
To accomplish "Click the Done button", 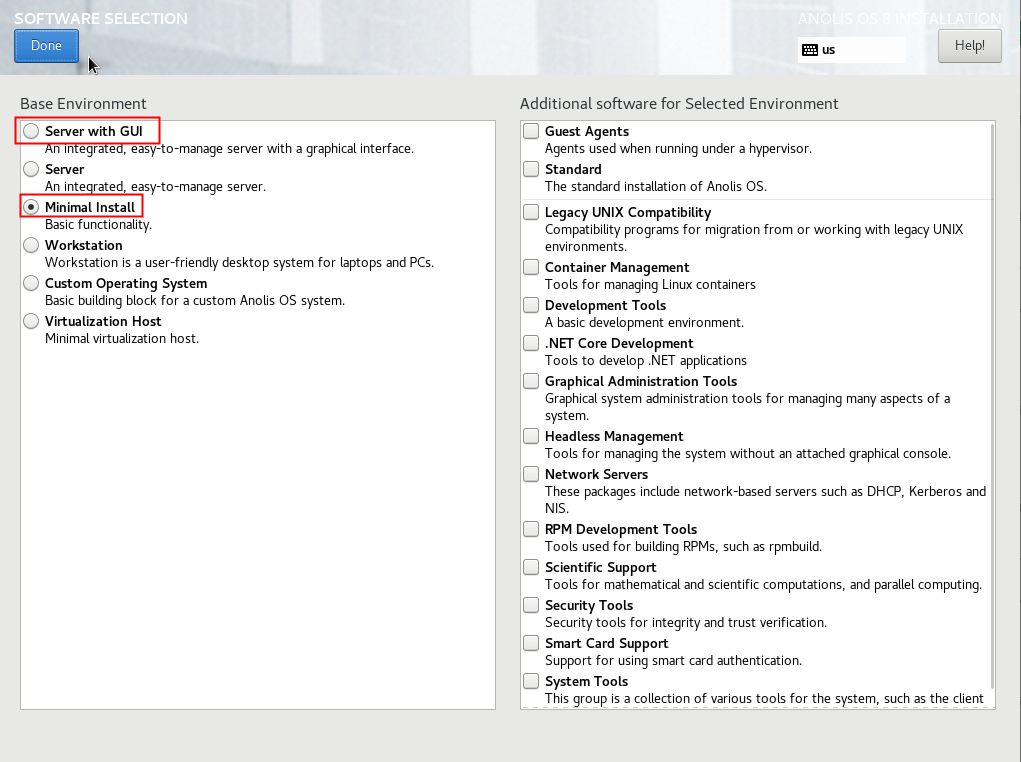I will [x=46, y=46].
